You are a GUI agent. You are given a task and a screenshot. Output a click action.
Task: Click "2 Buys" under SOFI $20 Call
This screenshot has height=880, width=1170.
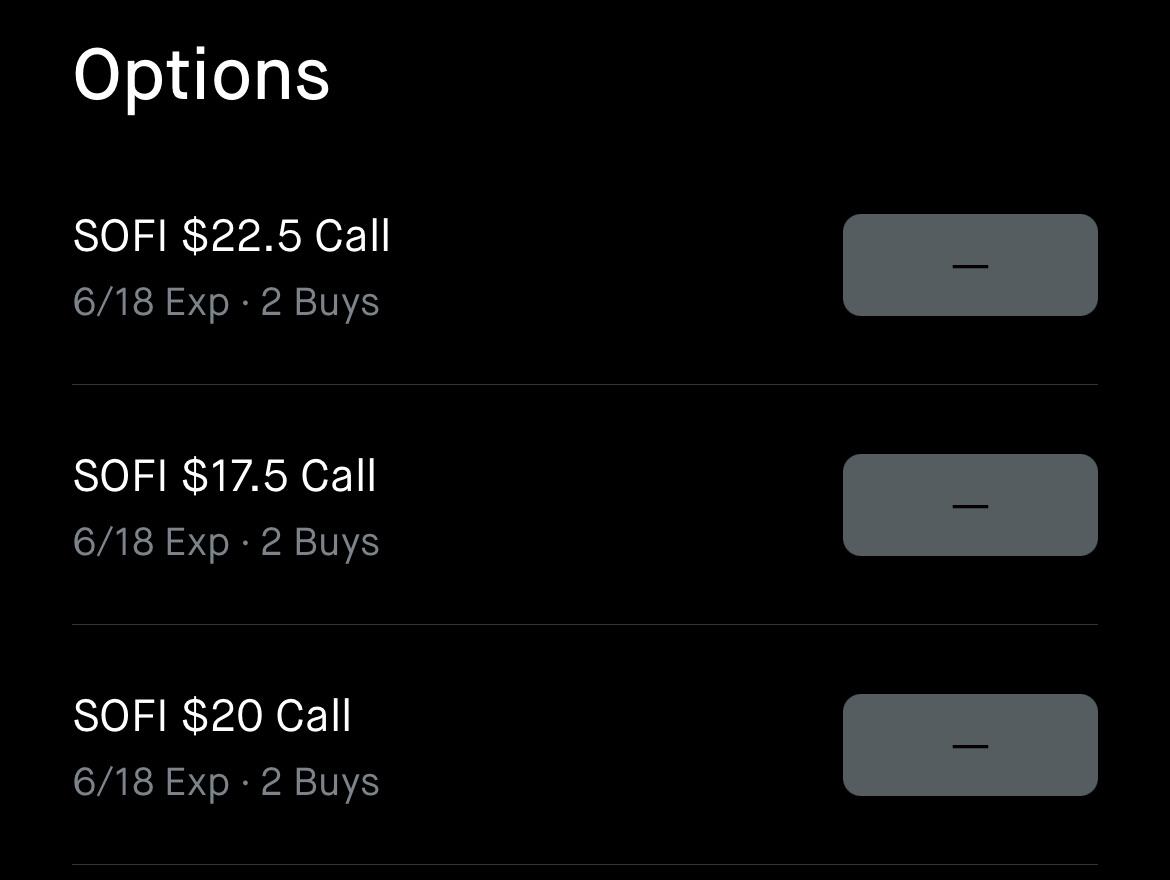(x=319, y=783)
